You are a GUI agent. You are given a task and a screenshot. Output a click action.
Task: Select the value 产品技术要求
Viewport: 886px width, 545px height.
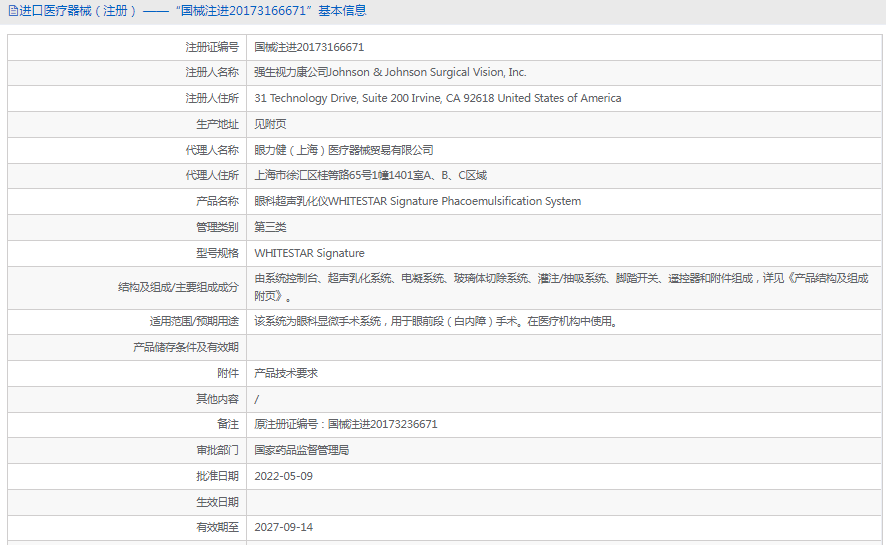[x=286, y=373]
